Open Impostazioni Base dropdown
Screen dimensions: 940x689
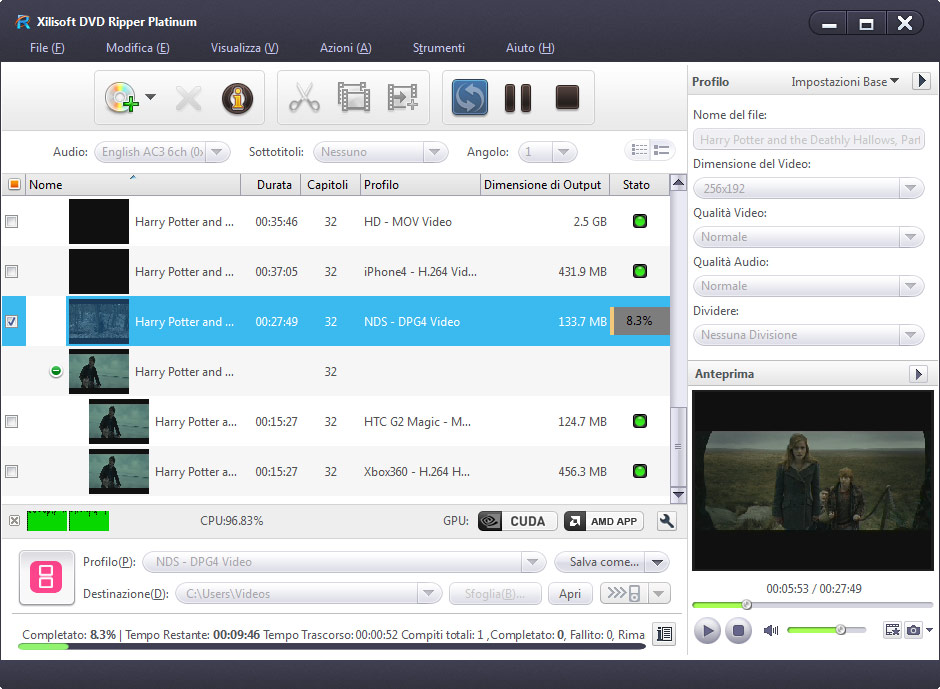(x=845, y=82)
